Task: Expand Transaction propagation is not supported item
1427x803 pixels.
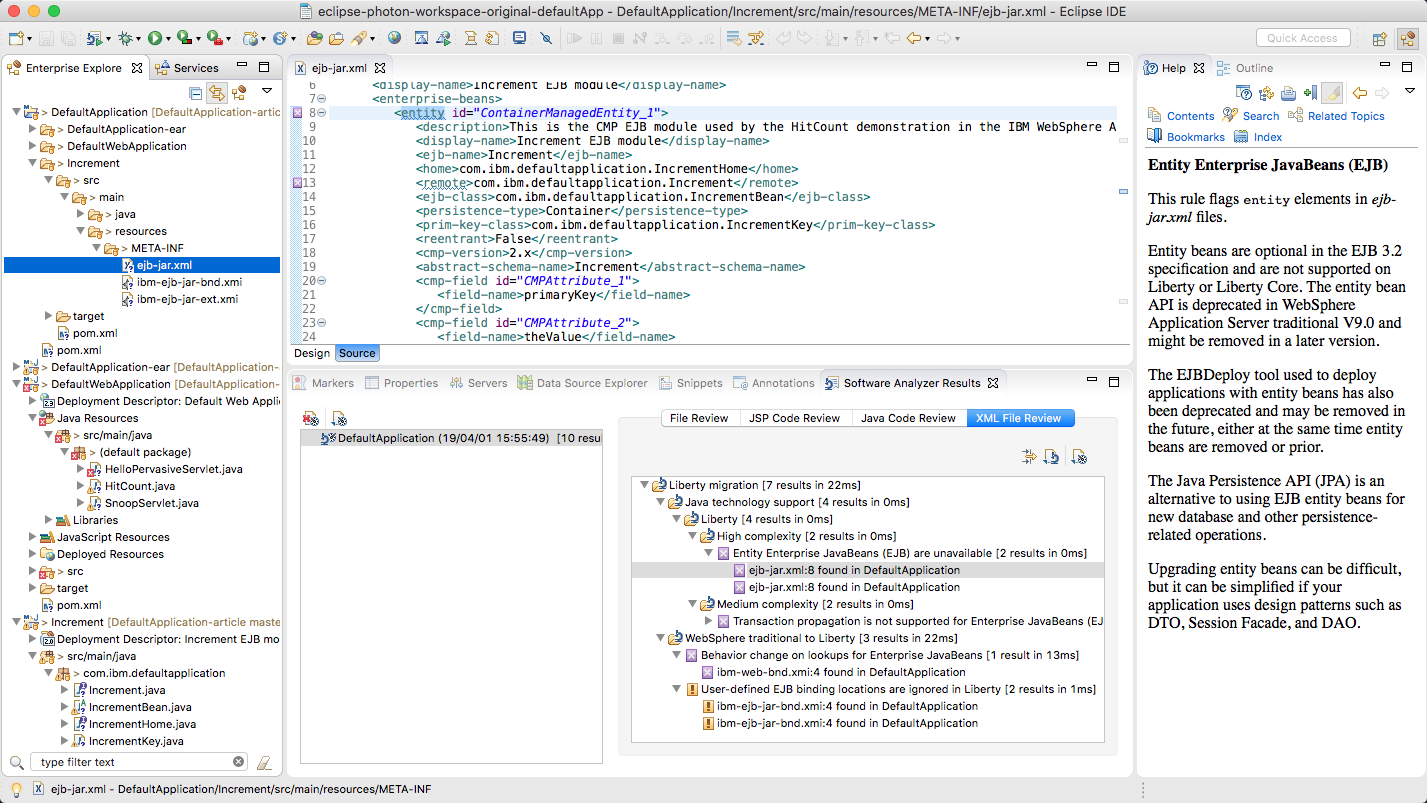Action: click(x=708, y=621)
